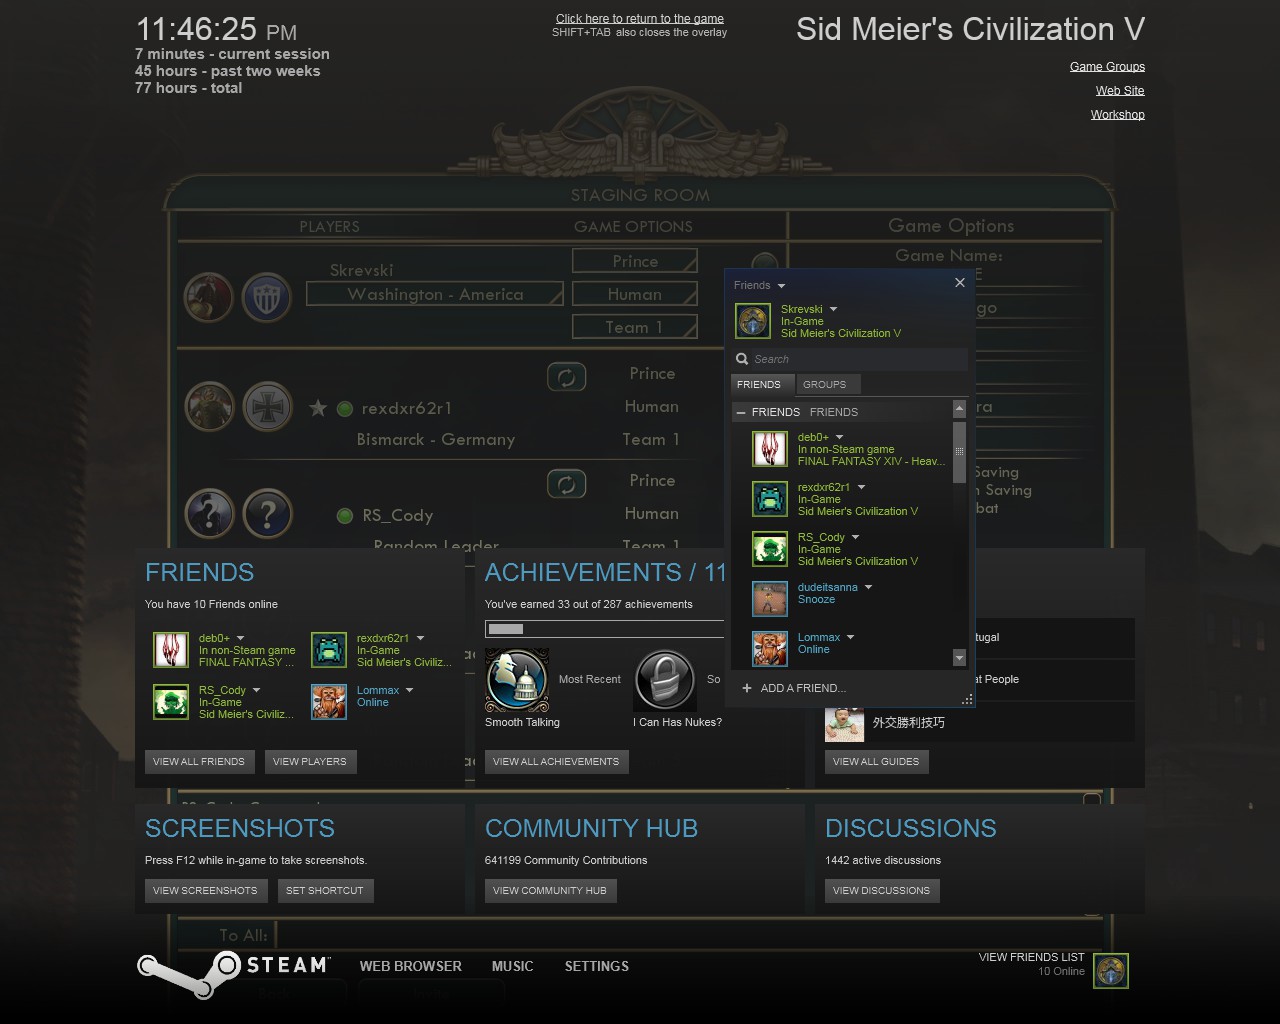
Task: Click deb0+ avatar in friends list popup
Action: pyautogui.click(x=770, y=449)
